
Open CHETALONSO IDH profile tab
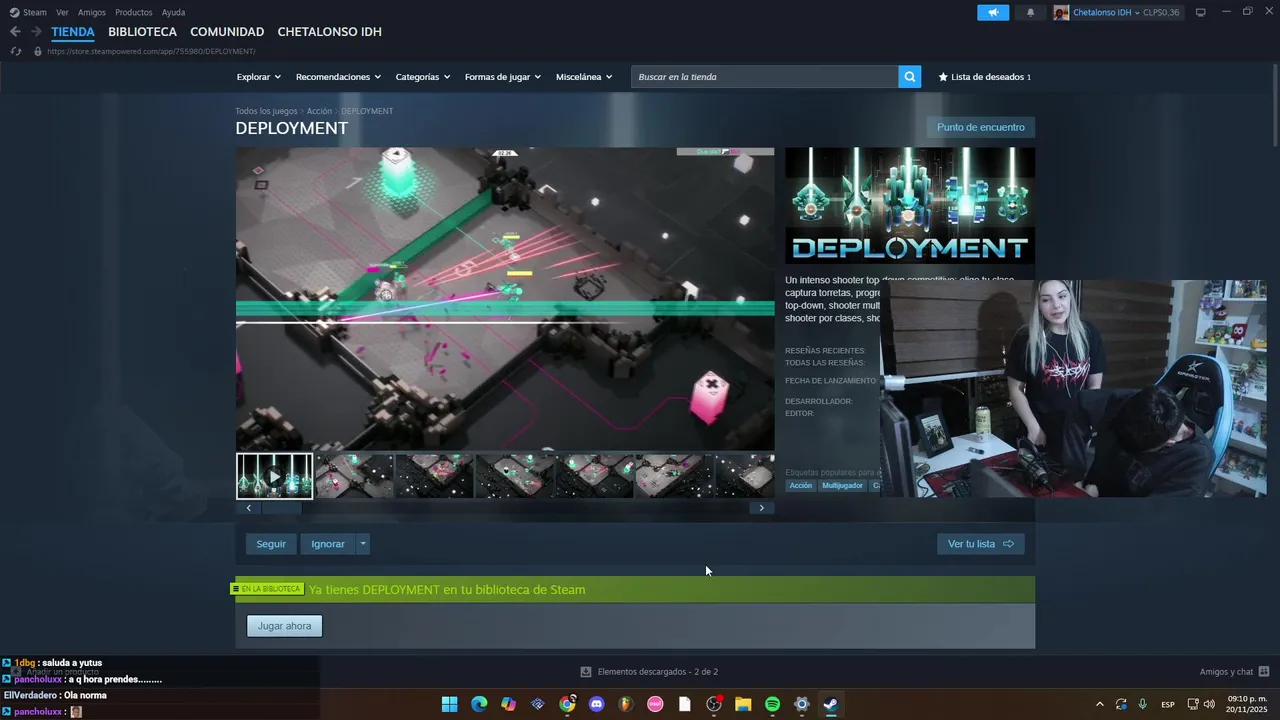click(329, 32)
